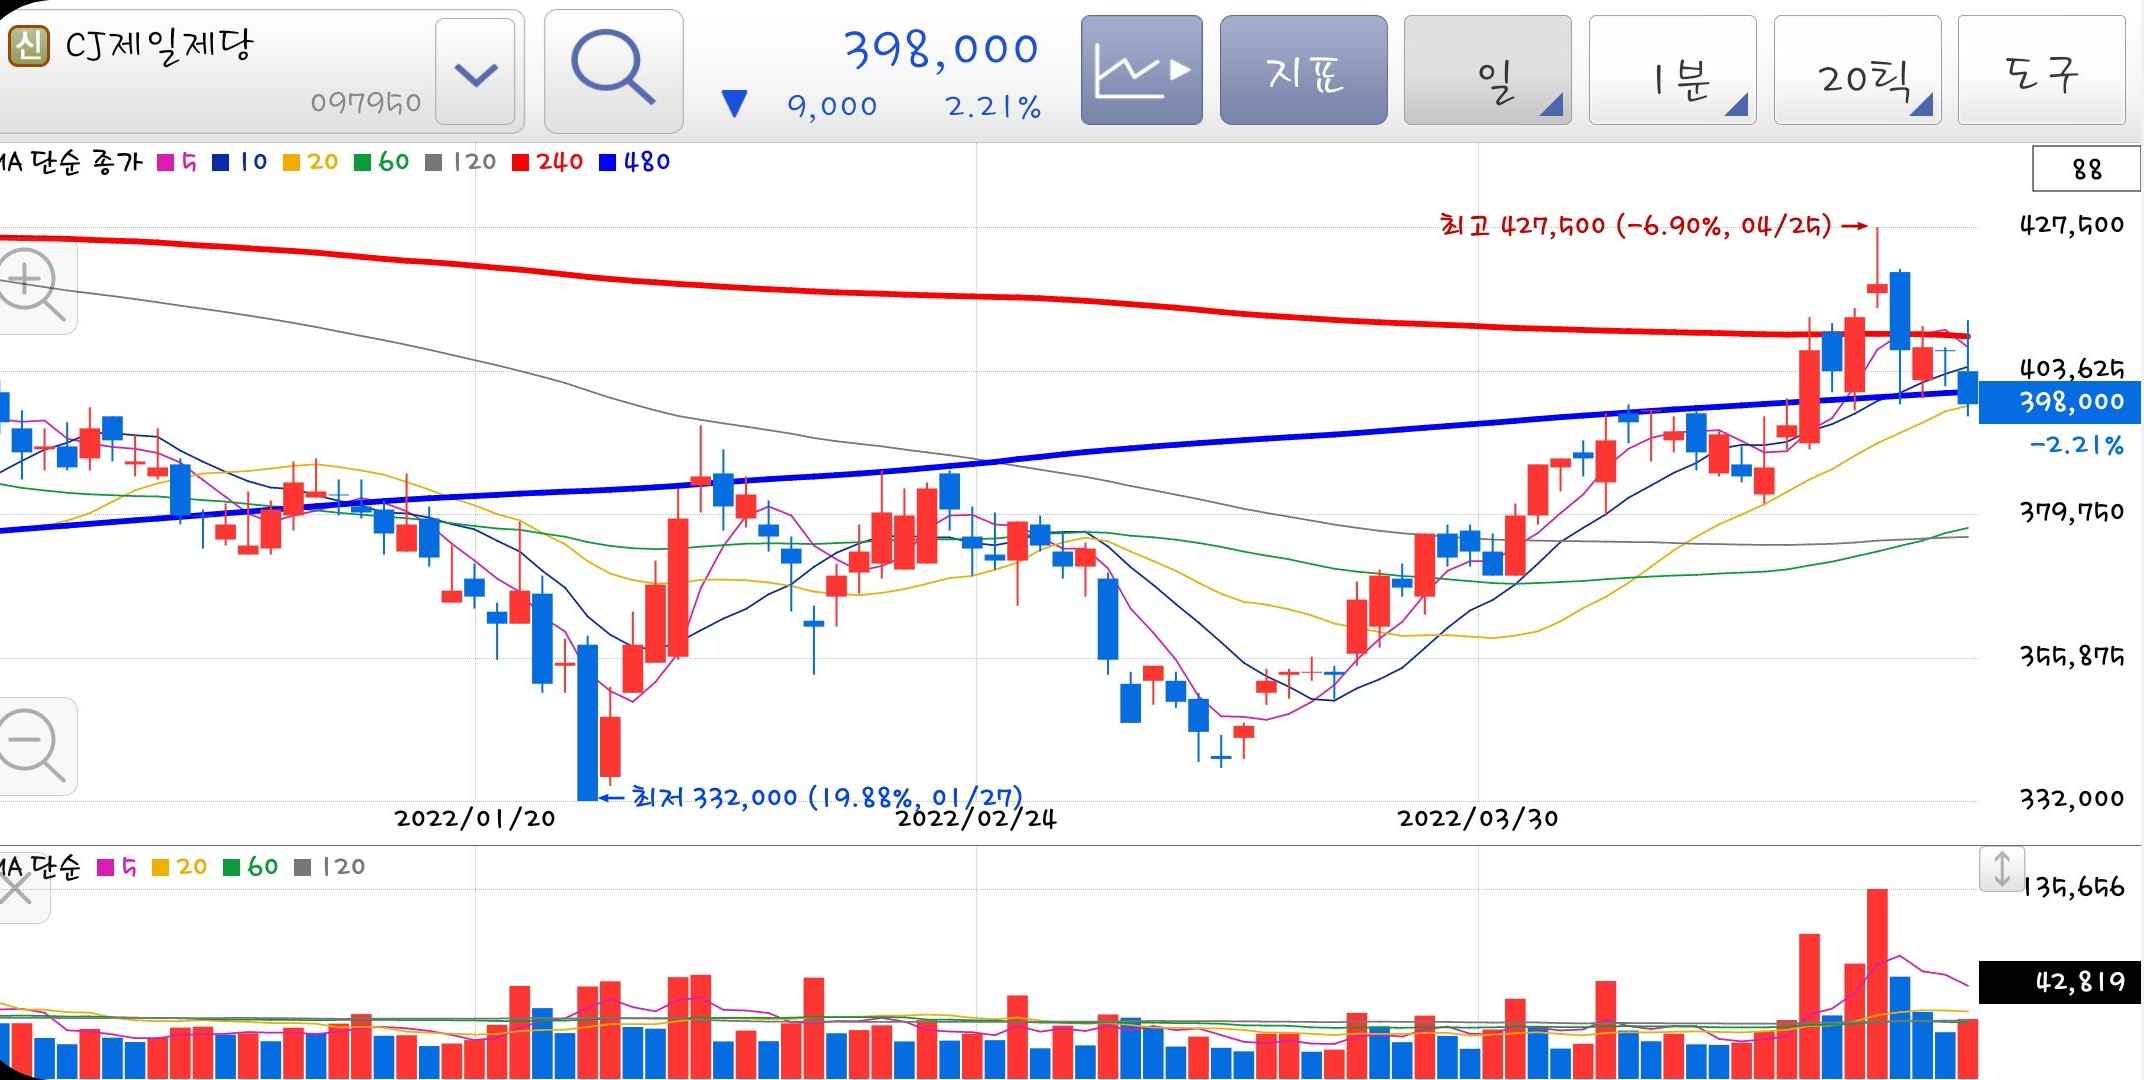Tap the 2022/03/30 date label

click(x=1478, y=818)
